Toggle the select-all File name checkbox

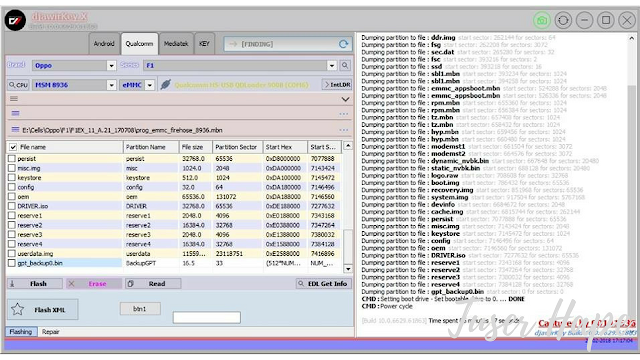(13, 147)
